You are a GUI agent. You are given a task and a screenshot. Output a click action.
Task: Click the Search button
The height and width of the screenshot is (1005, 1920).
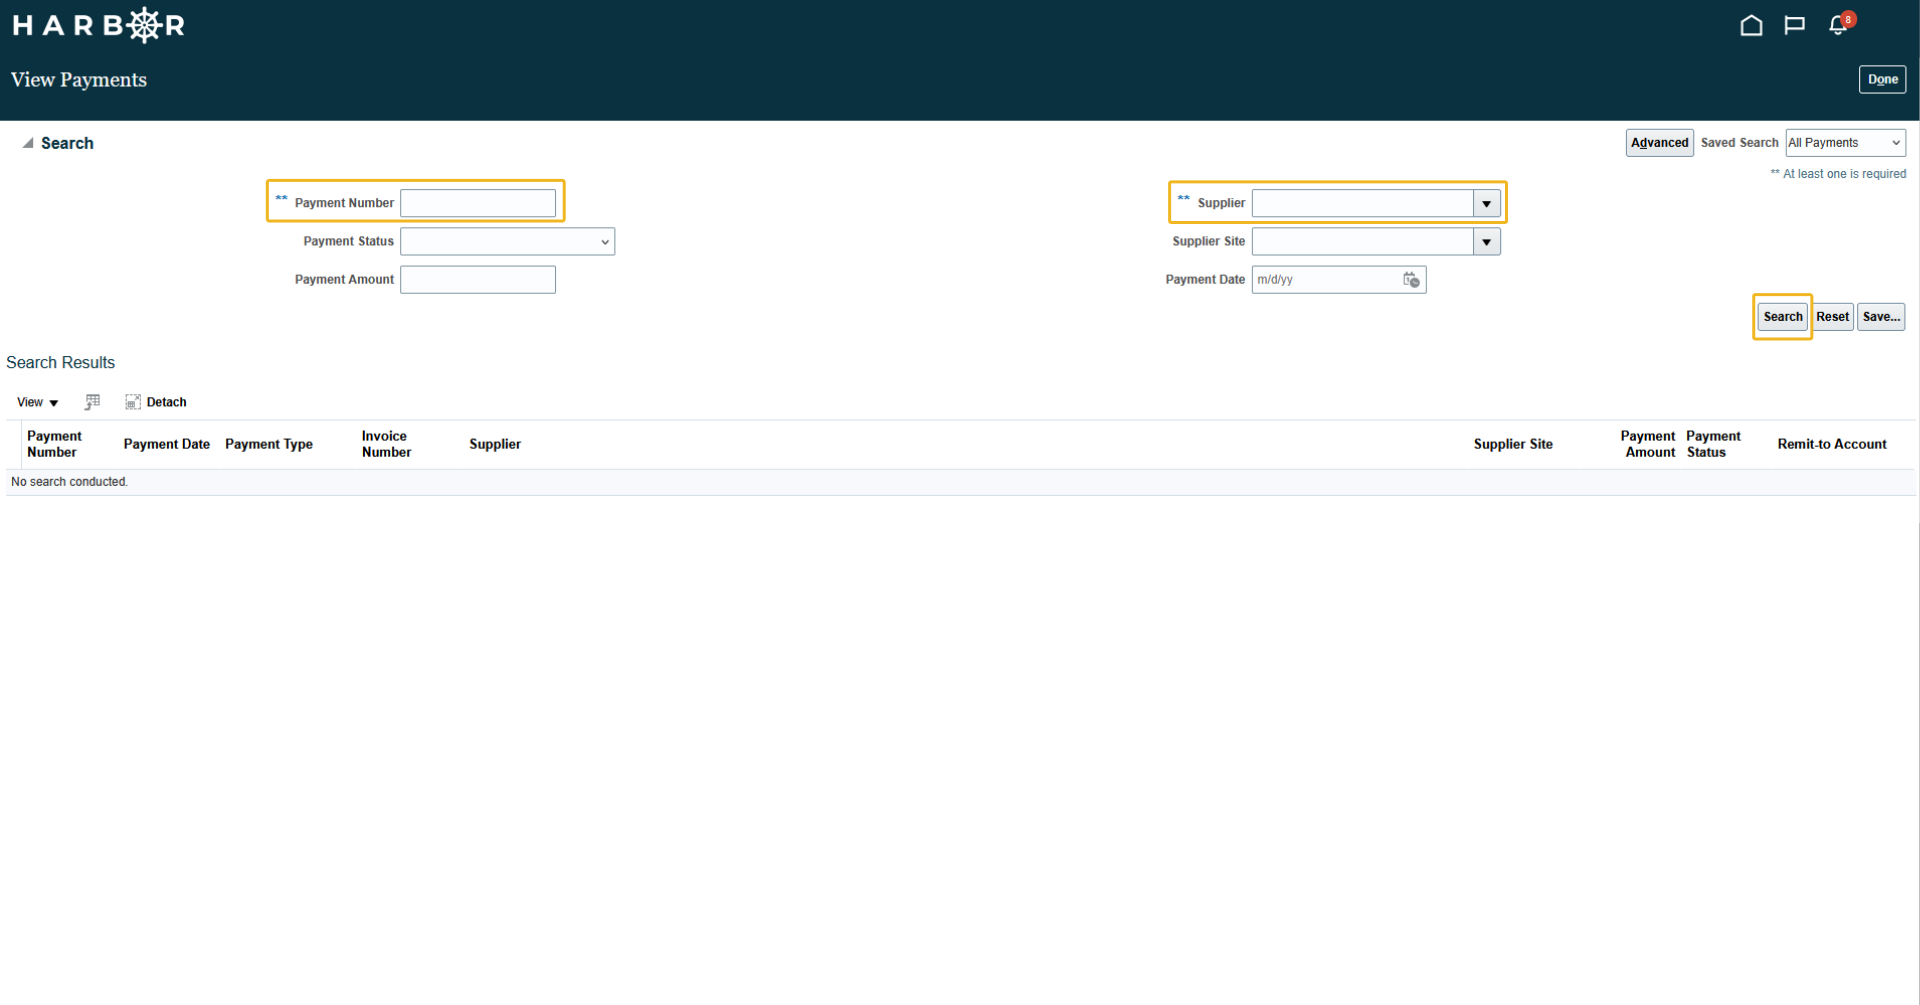(1782, 317)
